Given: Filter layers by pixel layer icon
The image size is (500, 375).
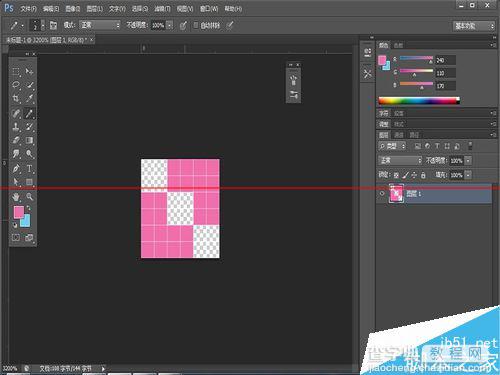Looking at the screenshot, I should (418, 146).
